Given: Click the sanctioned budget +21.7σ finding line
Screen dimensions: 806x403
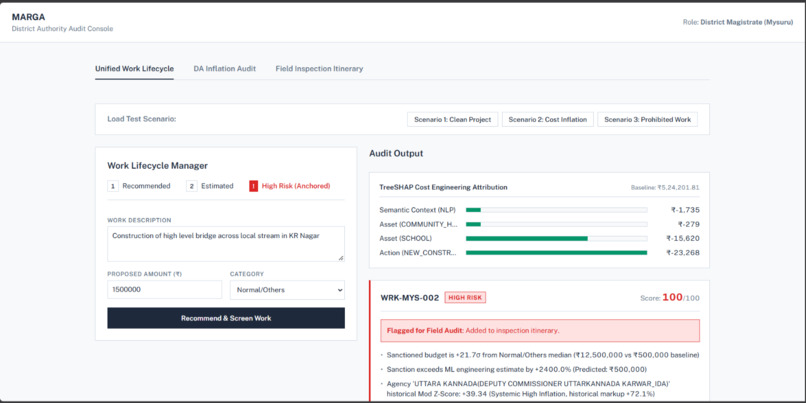Looking at the screenshot, I should coord(543,355).
